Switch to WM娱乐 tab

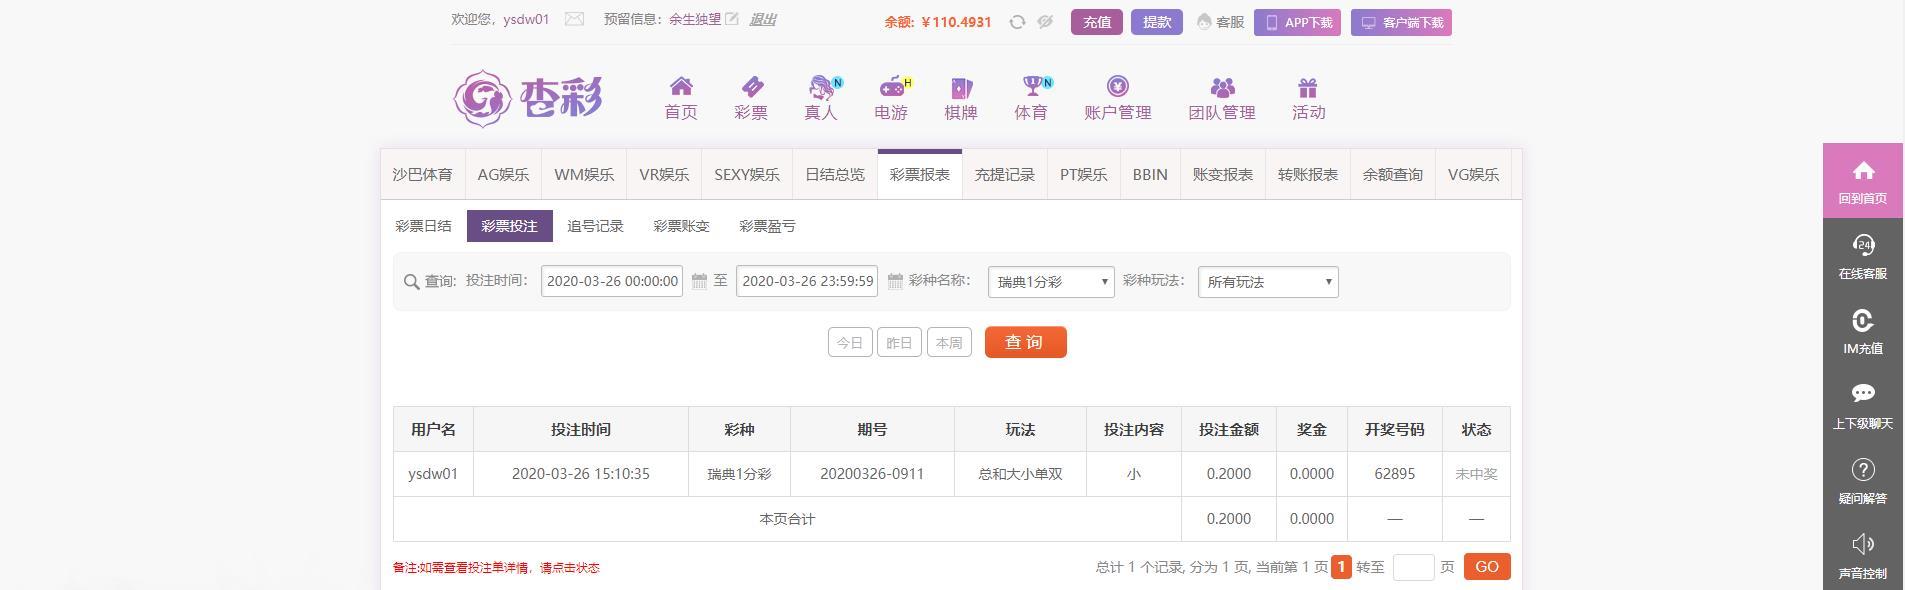tap(584, 174)
